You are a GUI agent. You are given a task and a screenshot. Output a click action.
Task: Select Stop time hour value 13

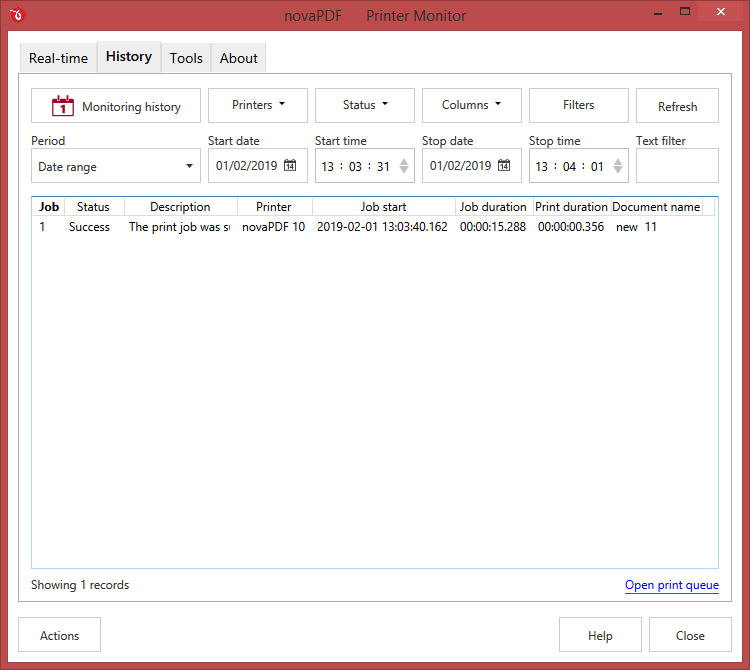click(x=541, y=166)
